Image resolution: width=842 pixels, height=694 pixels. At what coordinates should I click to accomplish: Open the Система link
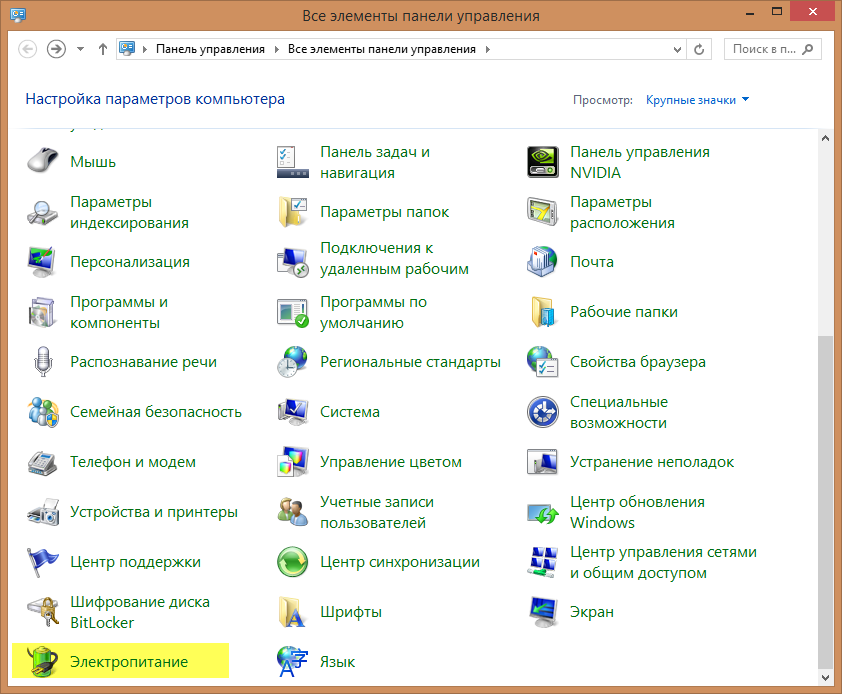point(350,412)
